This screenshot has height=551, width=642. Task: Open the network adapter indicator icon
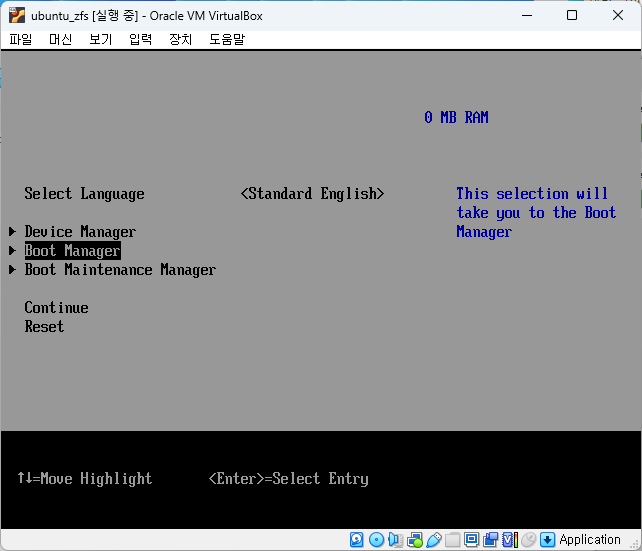point(414,540)
